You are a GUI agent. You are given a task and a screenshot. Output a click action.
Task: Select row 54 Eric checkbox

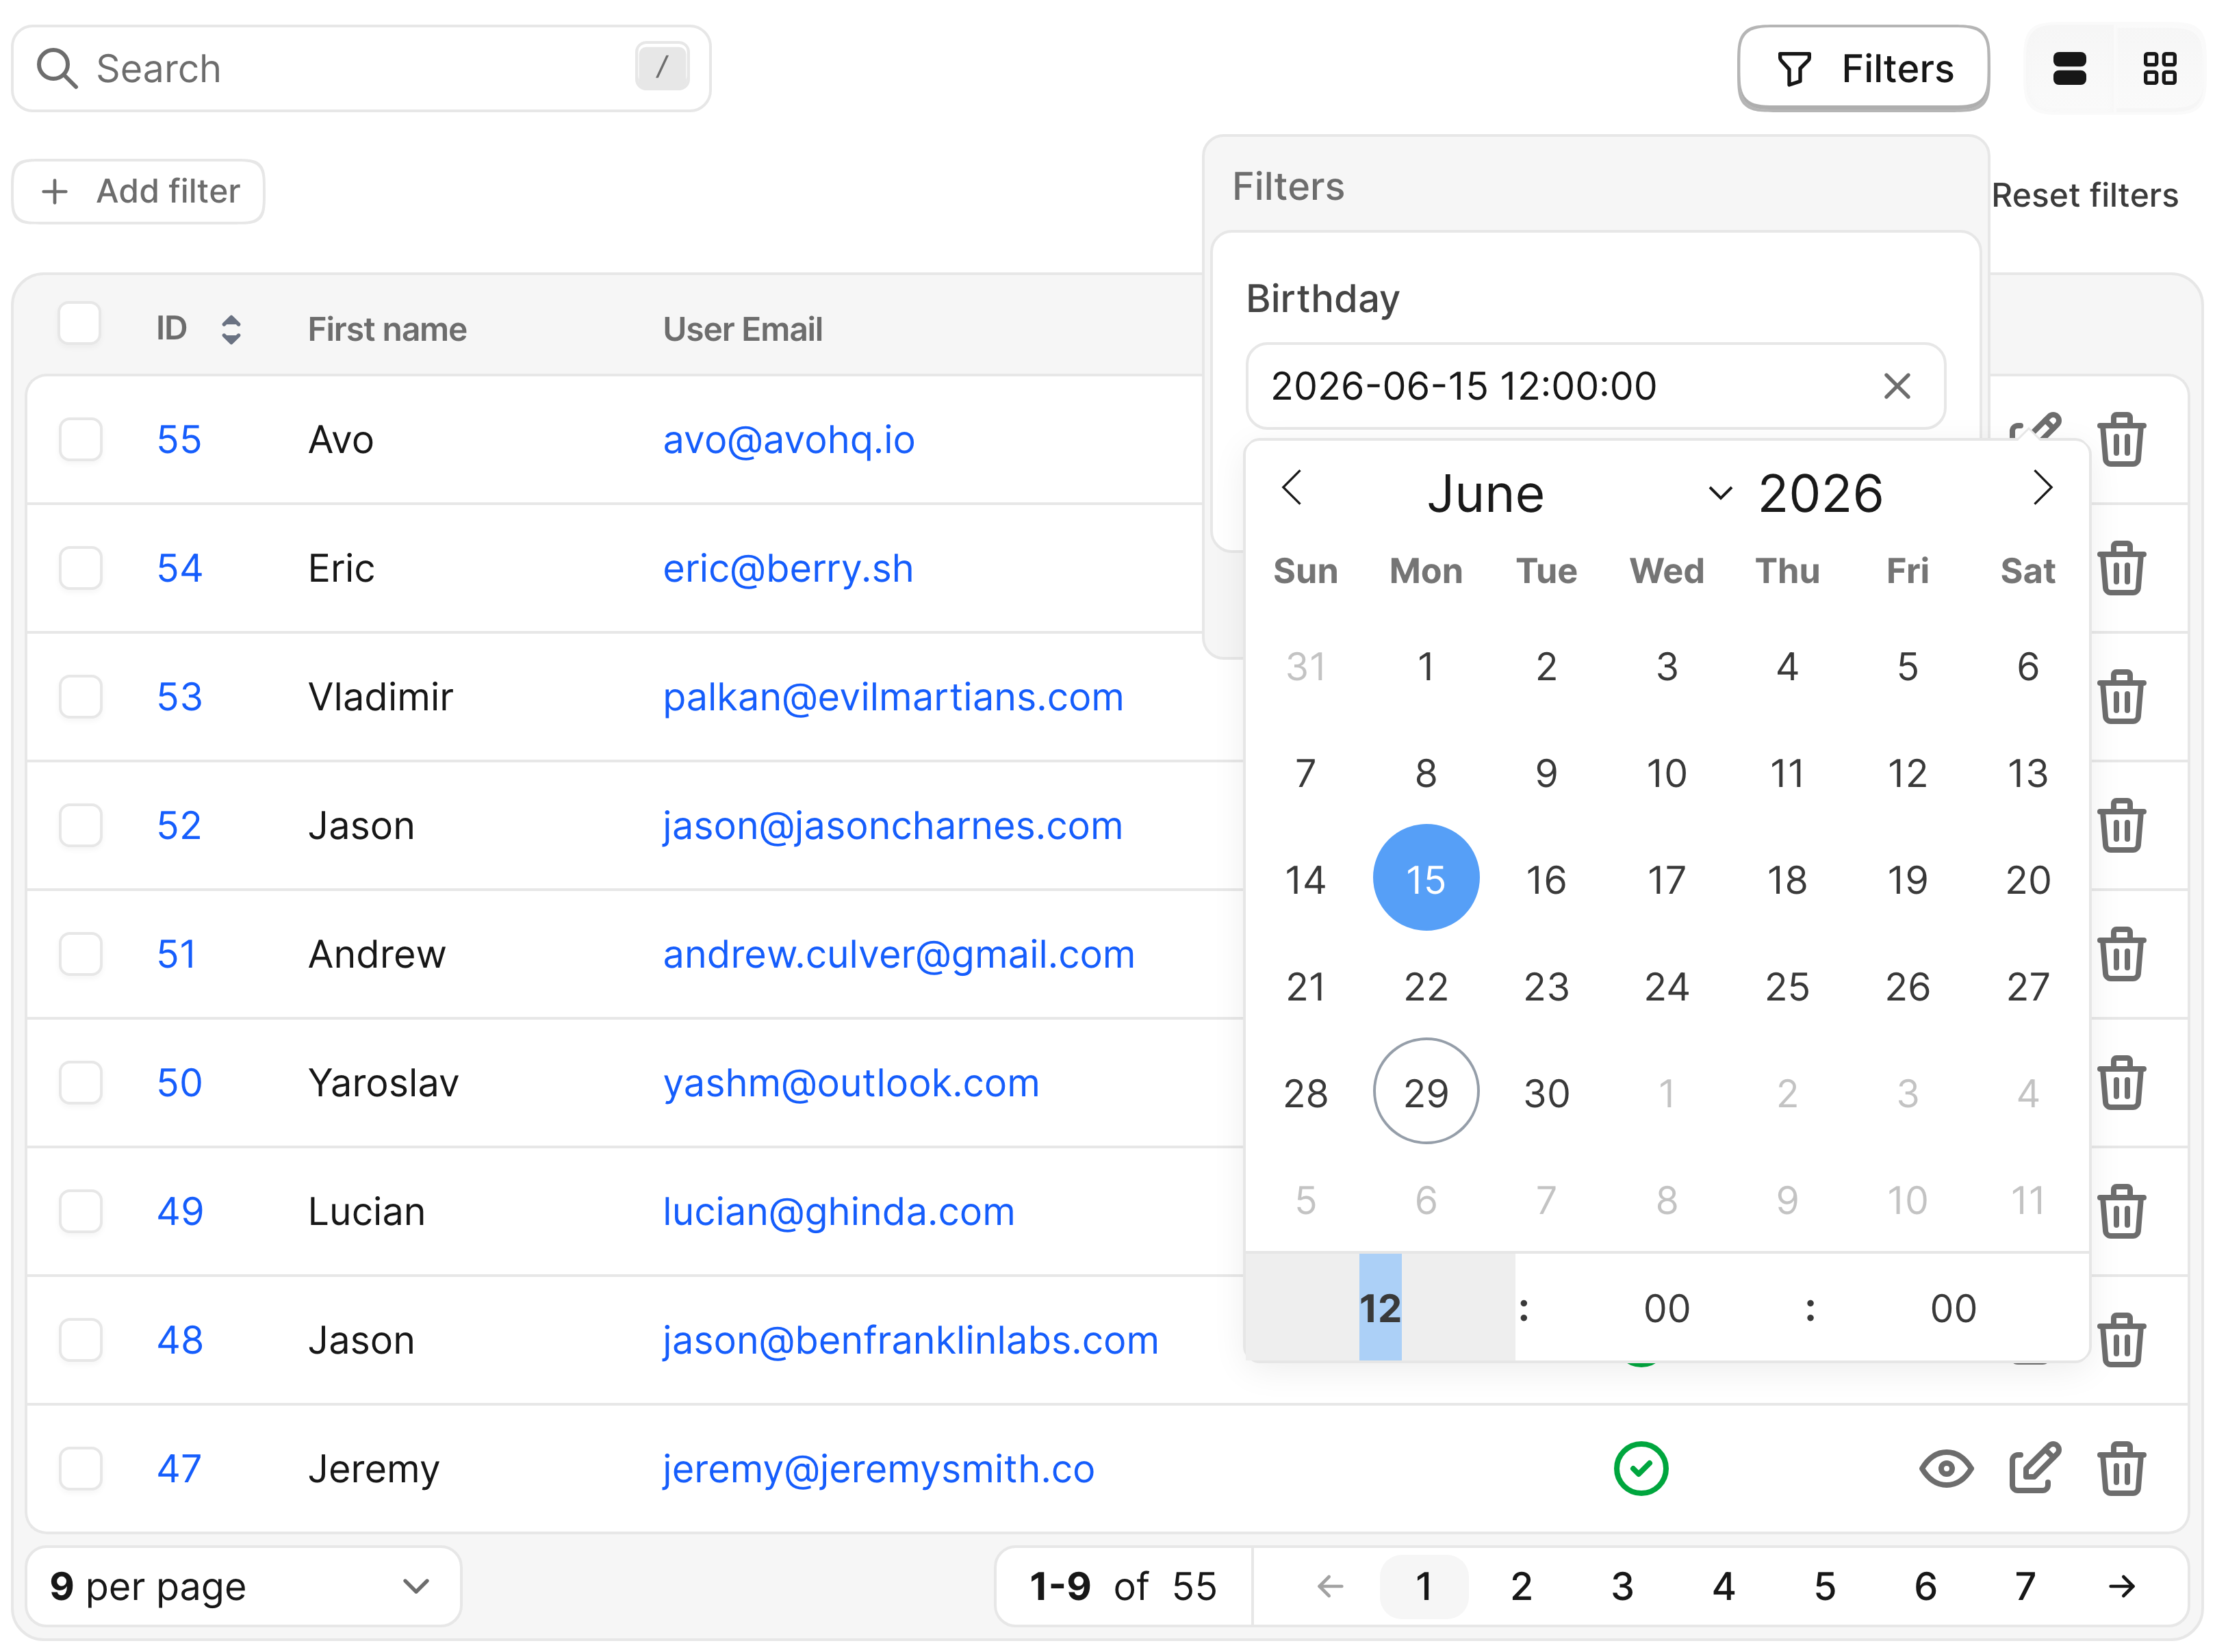[x=80, y=568]
